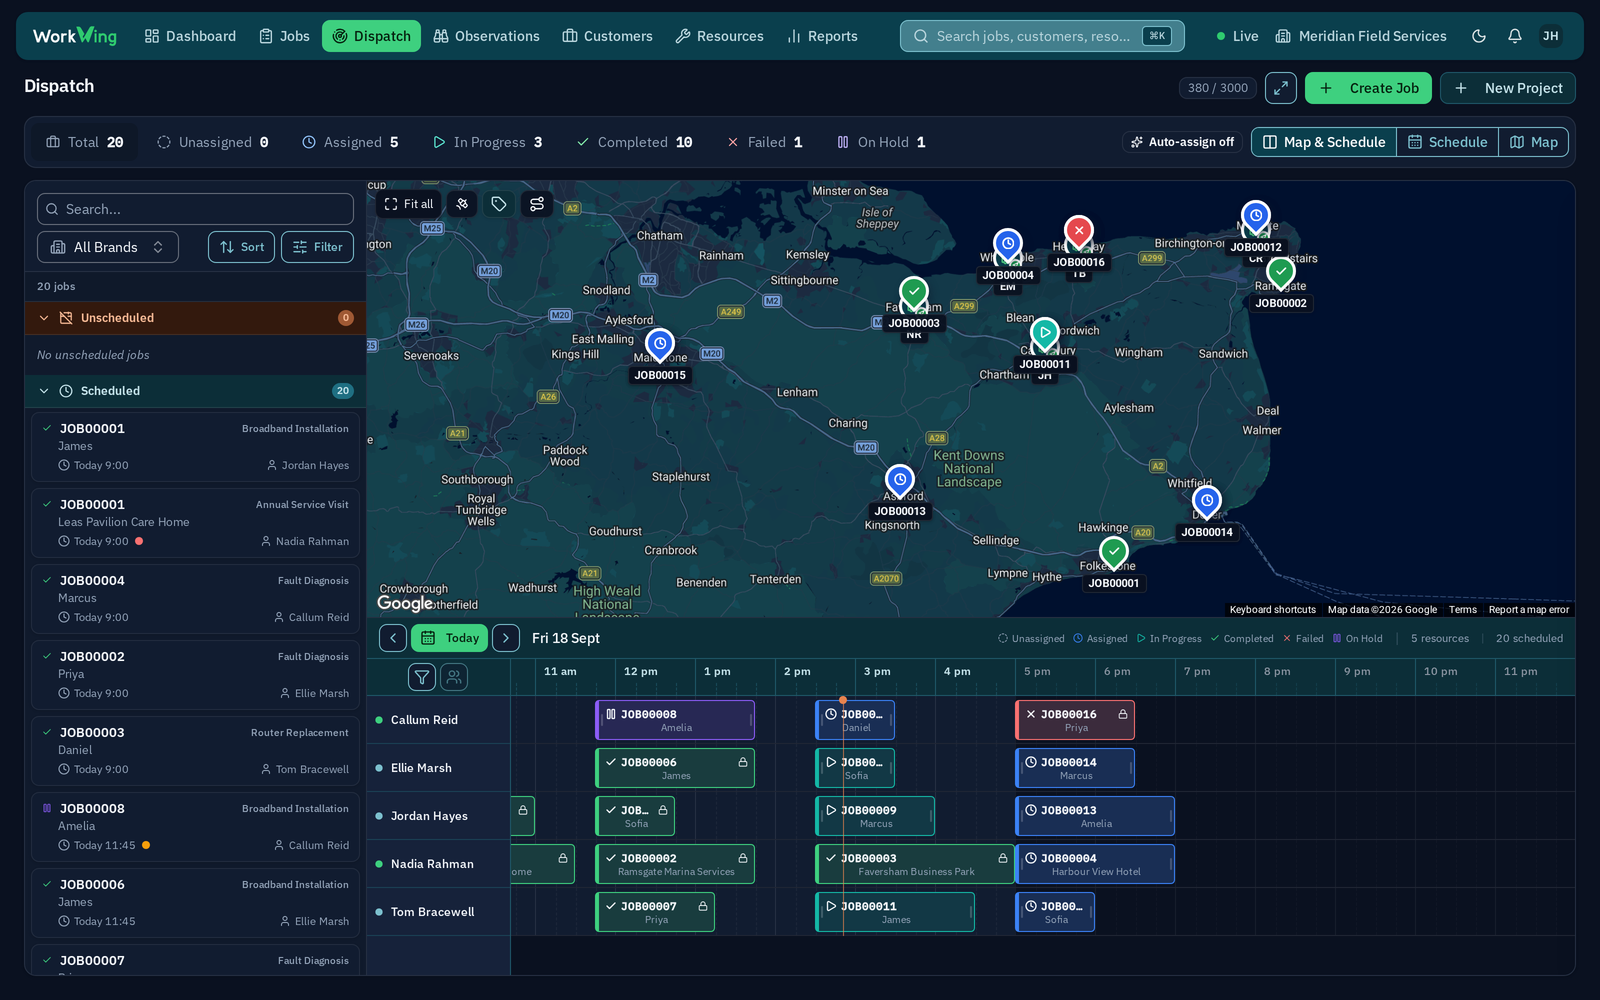This screenshot has width=1600, height=1000.
Task: Open Filter options
Action: (x=317, y=247)
